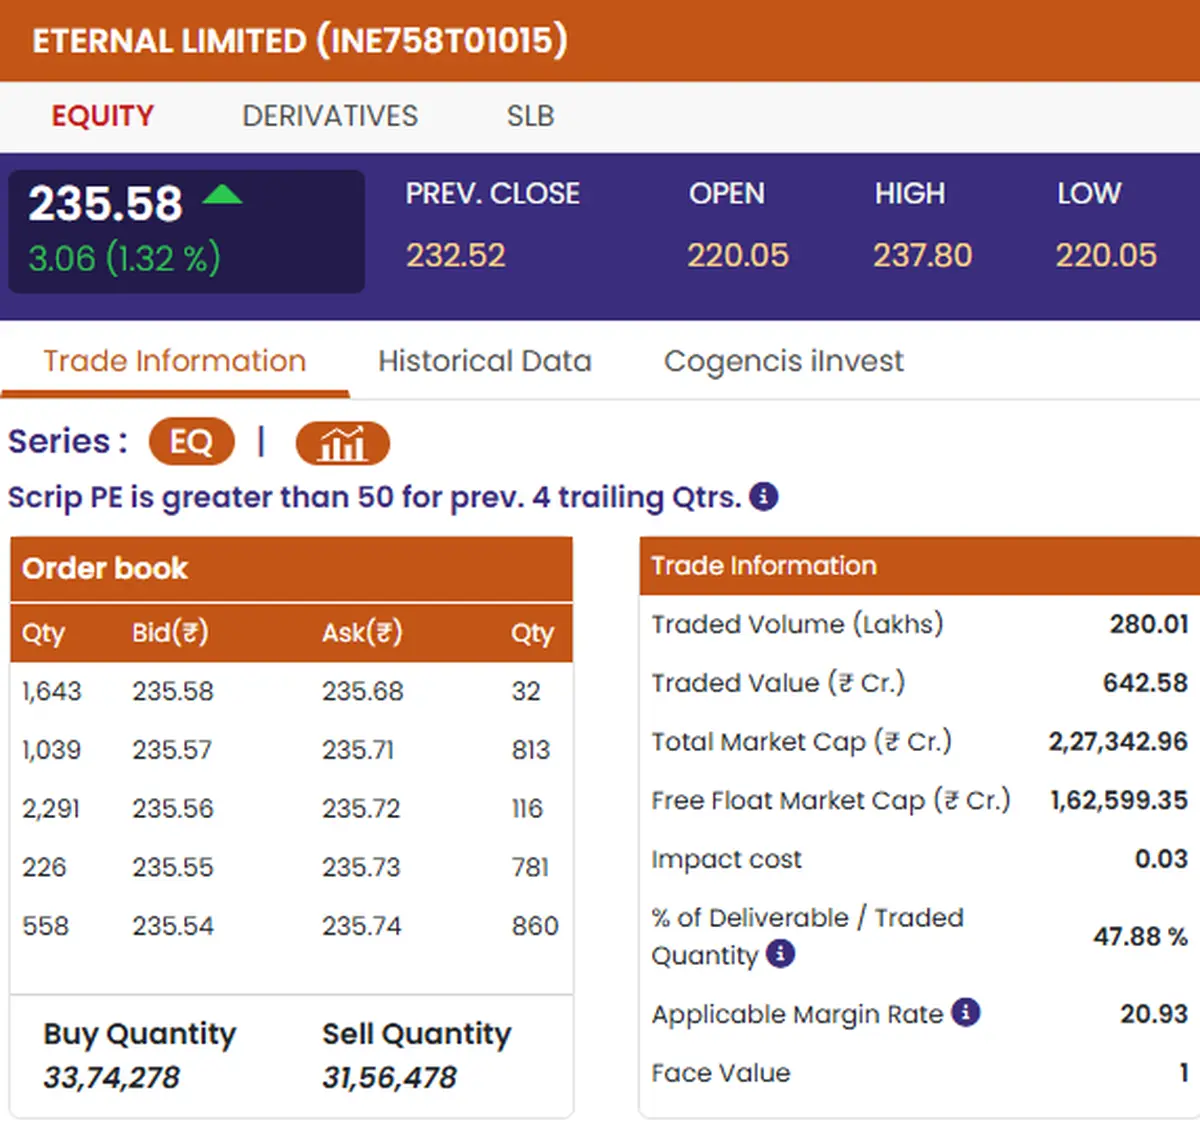Screen dimensions: 1200x1132
Task: Click the change value 3.06 (1.32 %)
Action: tap(124, 259)
